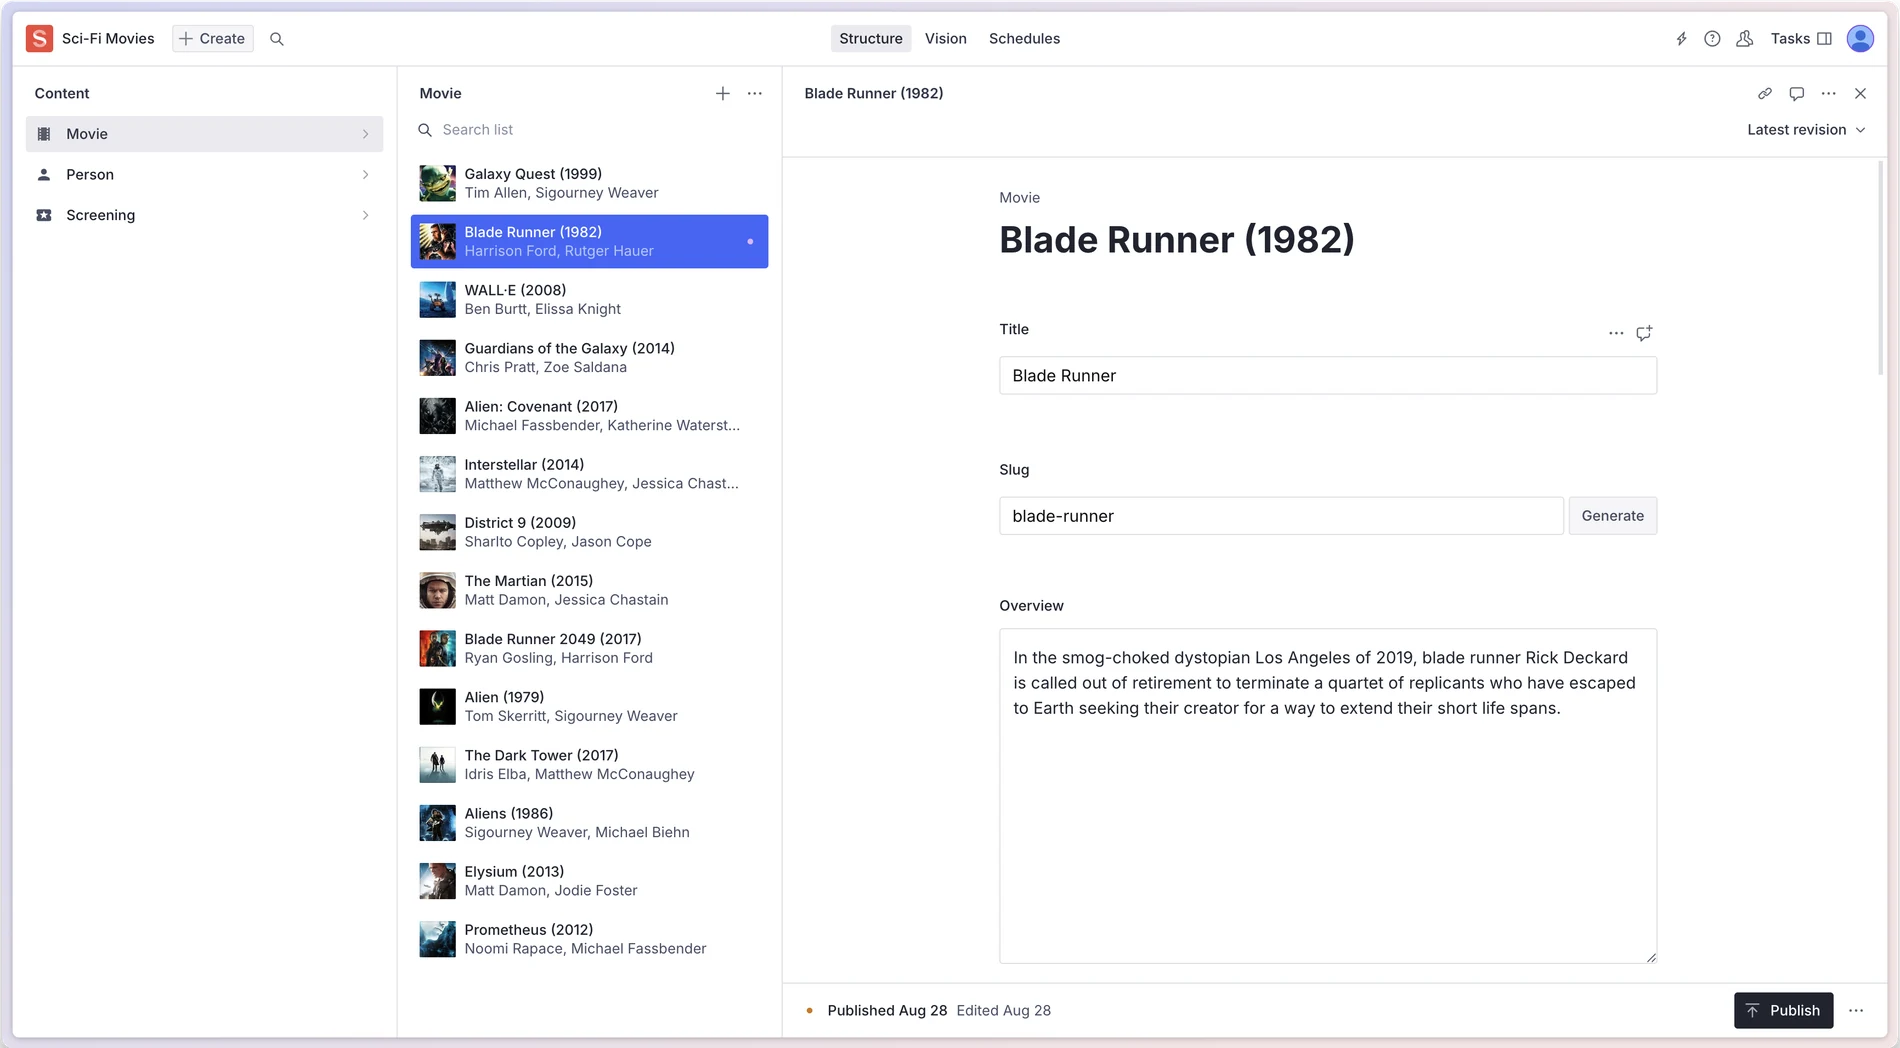Open the Tasks panel
Image resolution: width=1900 pixels, height=1048 pixels.
[1801, 39]
